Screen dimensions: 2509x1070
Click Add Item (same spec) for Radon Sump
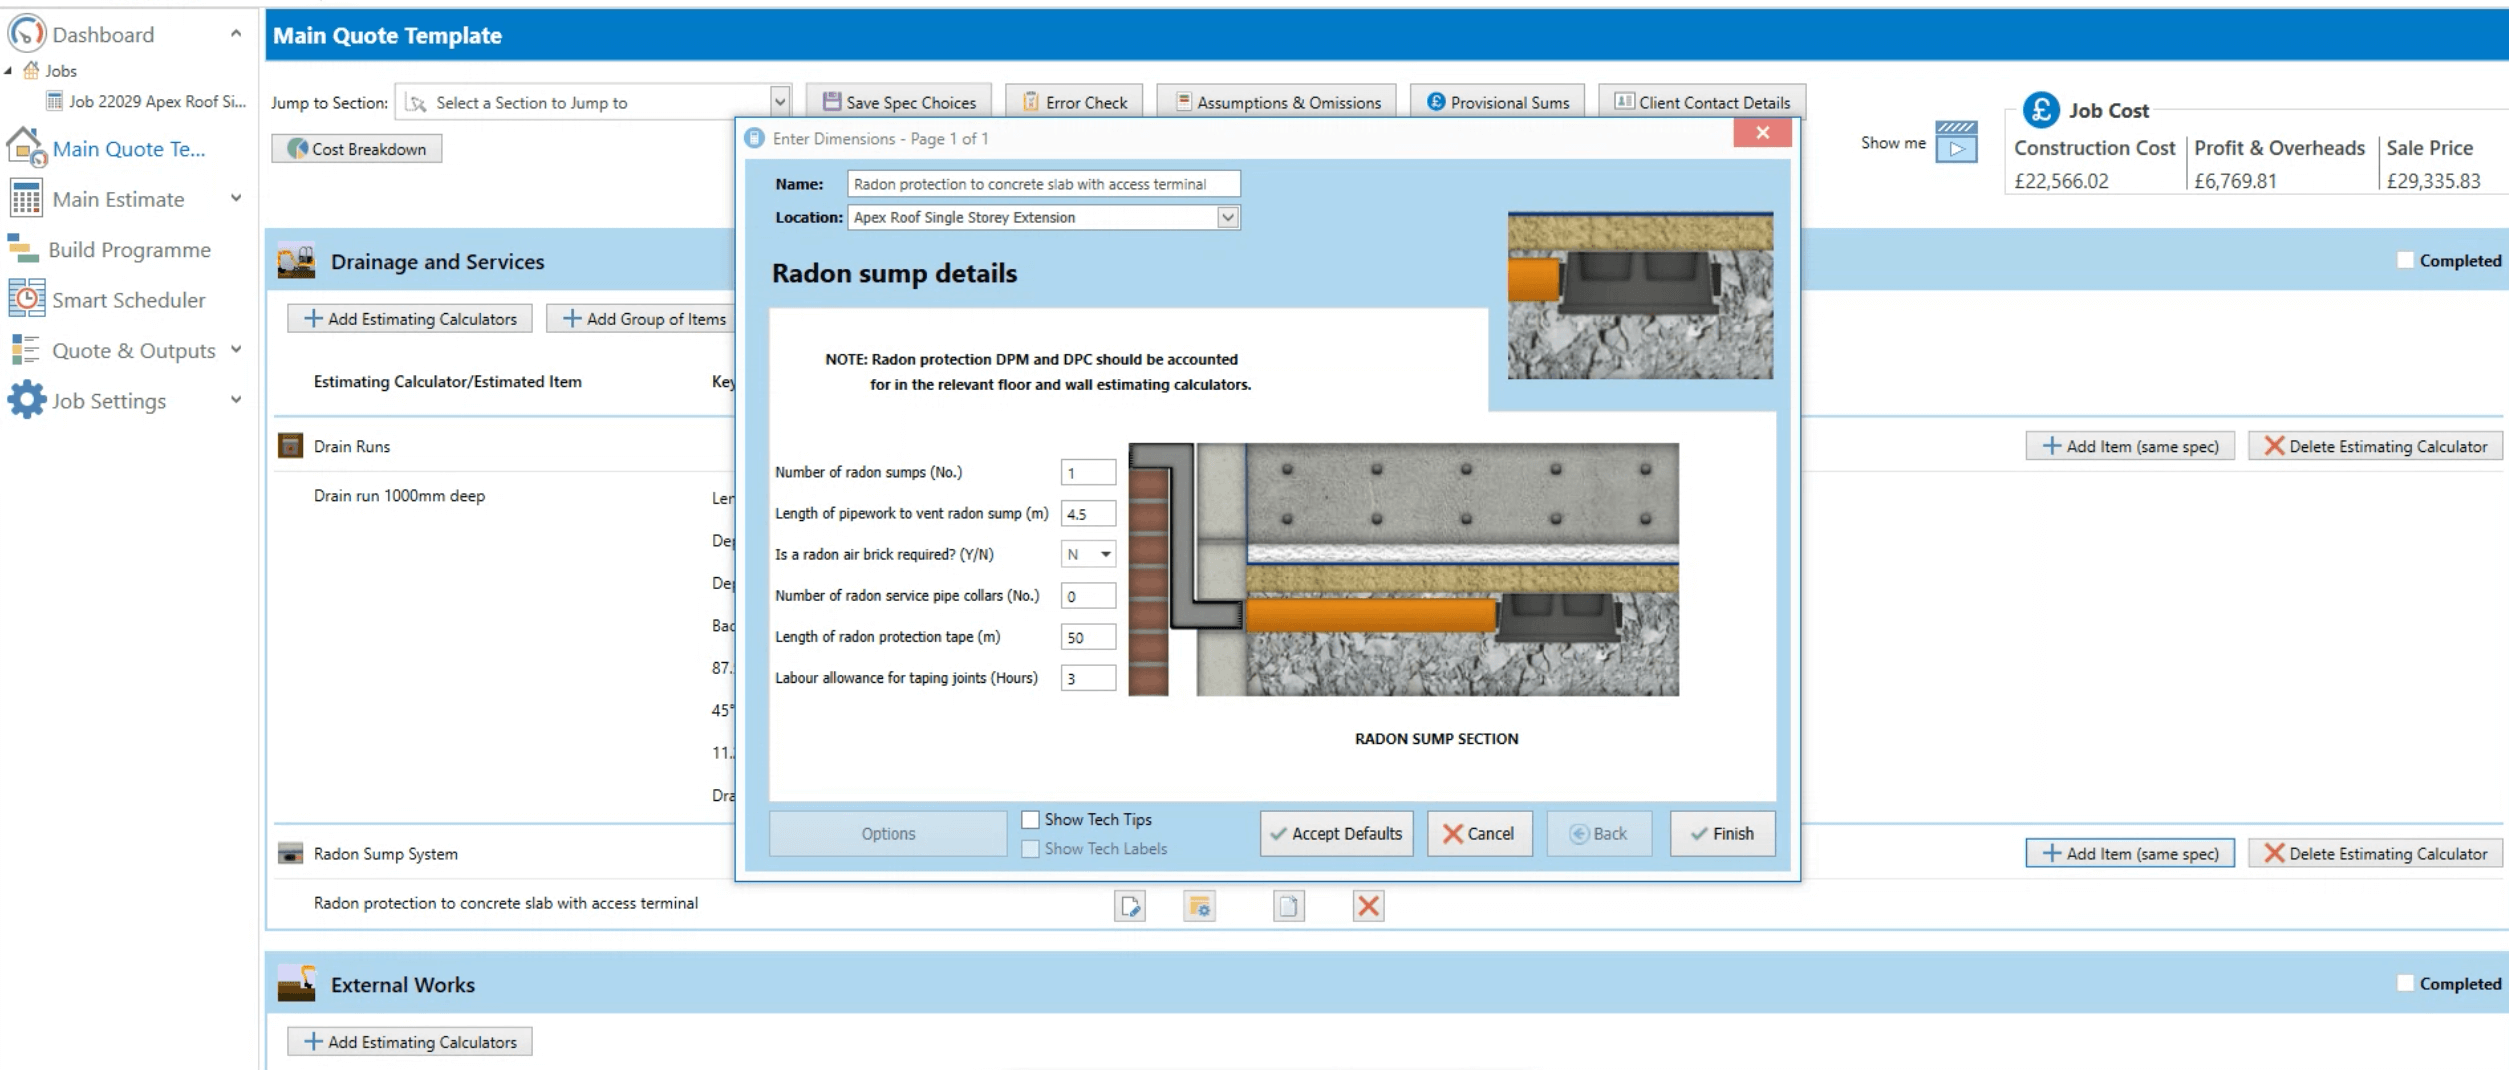click(2130, 853)
